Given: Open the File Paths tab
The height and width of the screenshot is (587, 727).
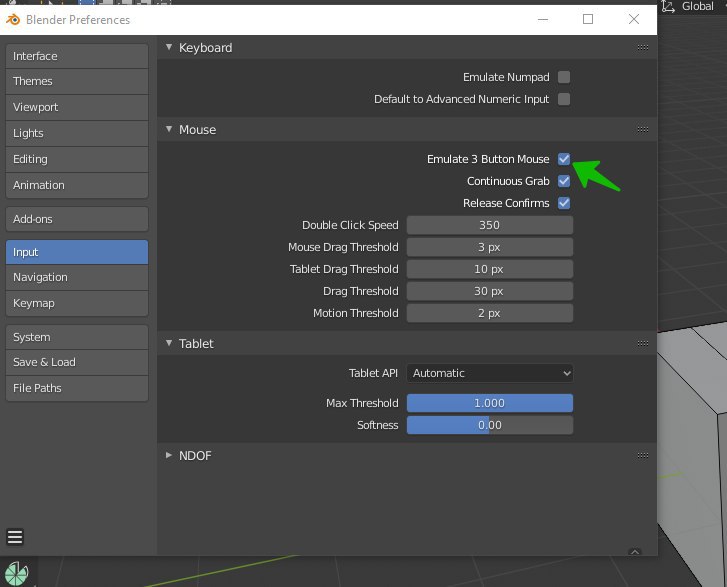Looking at the screenshot, I should [x=77, y=388].
